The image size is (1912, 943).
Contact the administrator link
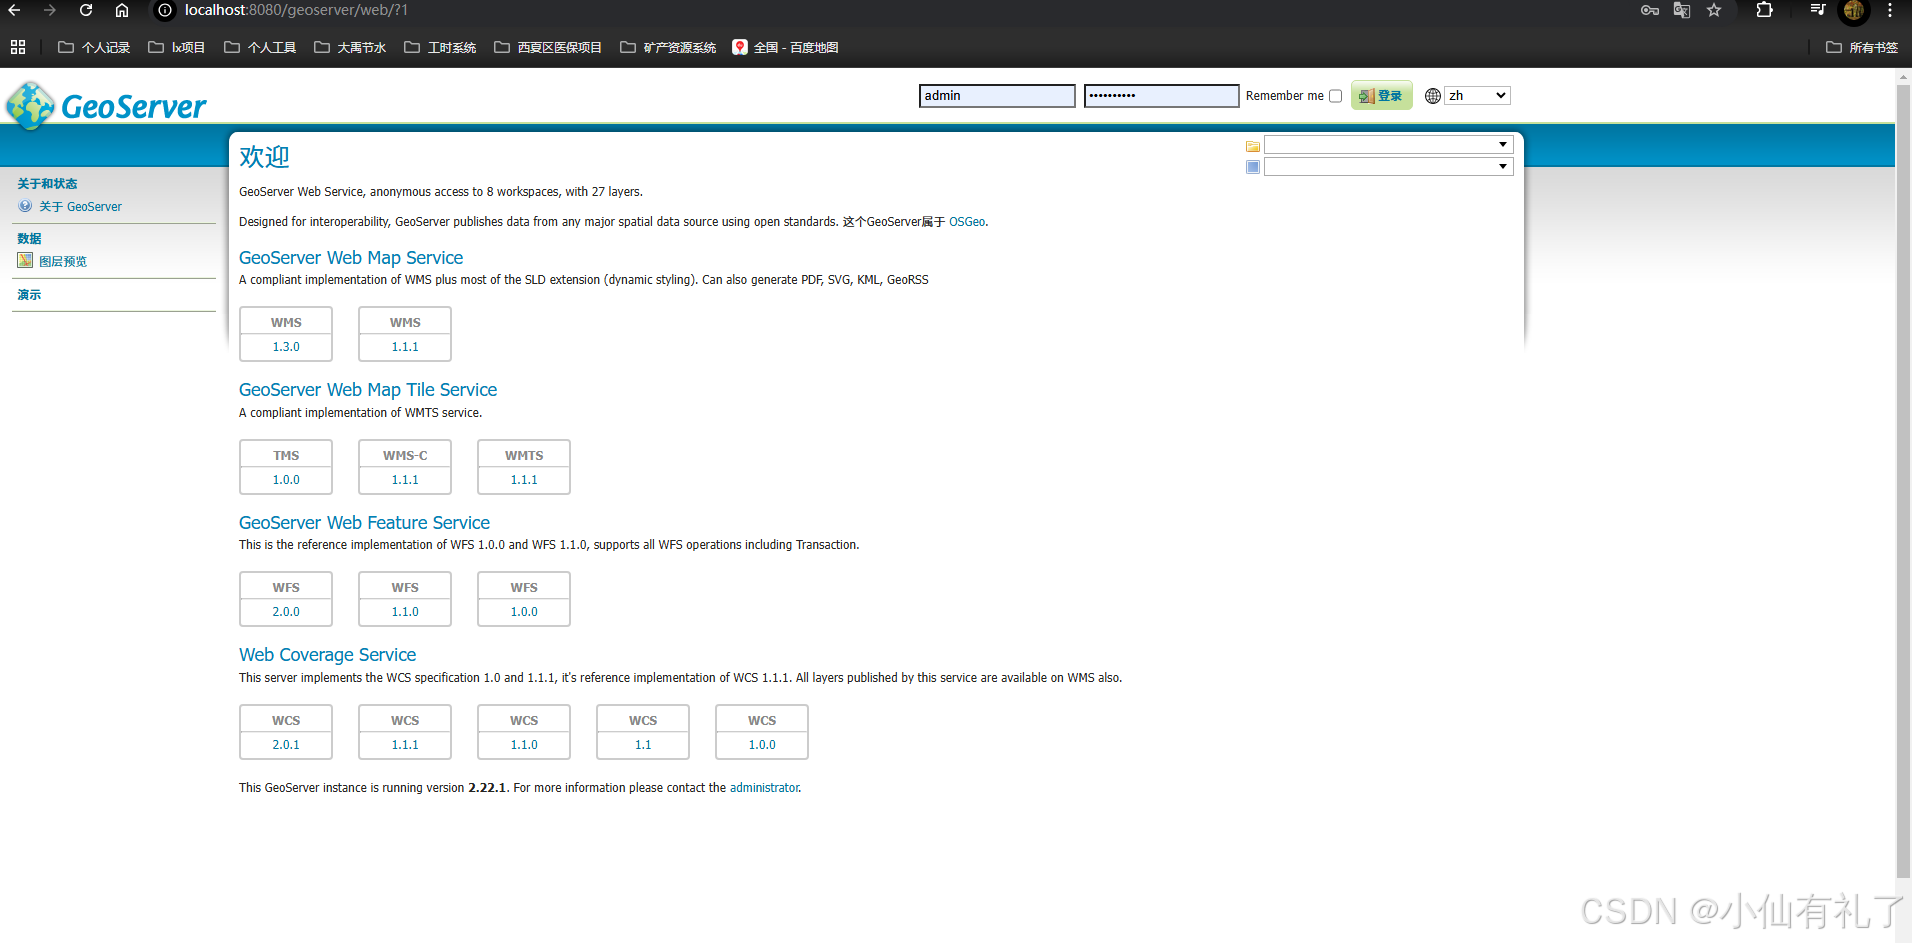[x=764, y=788]
